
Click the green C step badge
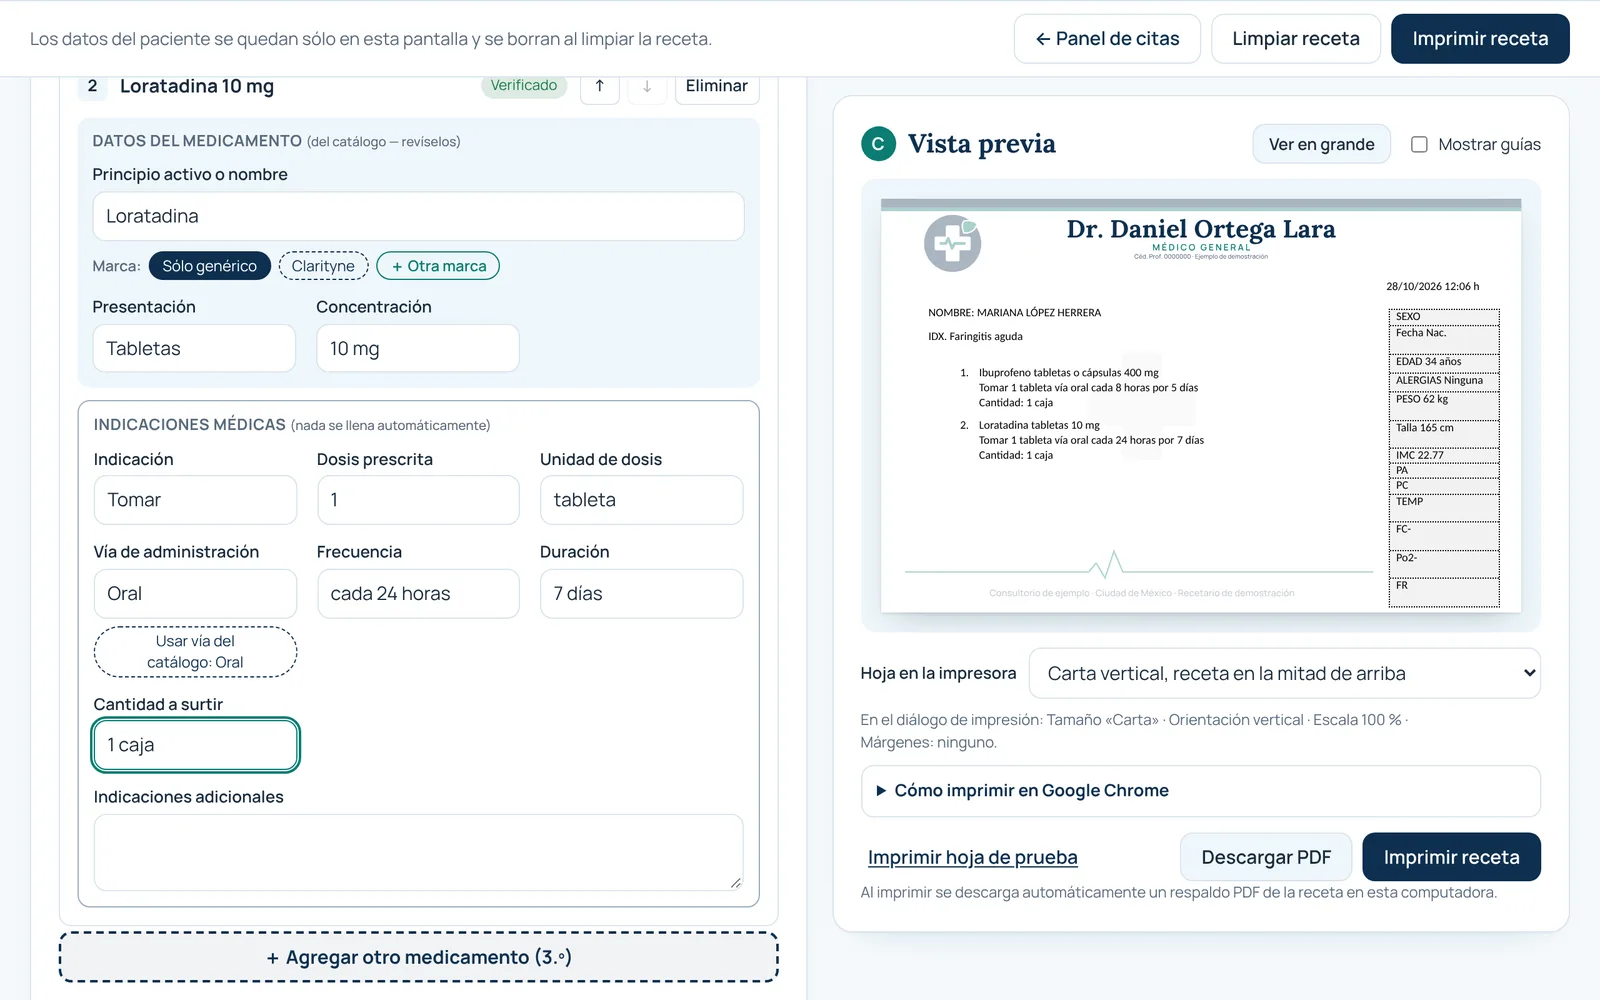coord(878,144)
